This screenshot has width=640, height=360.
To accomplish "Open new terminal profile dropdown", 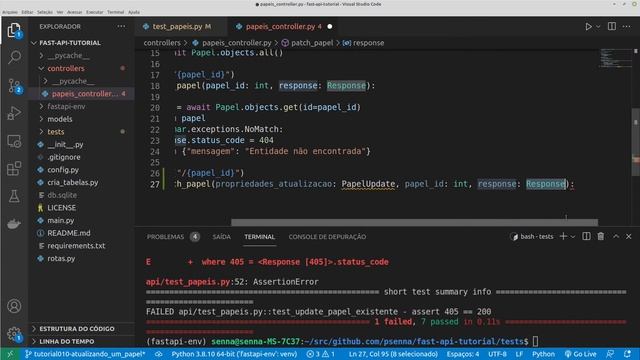I will 573,237.
